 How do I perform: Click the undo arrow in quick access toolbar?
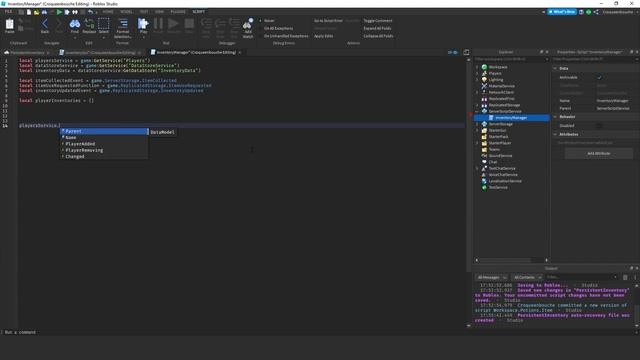pos(90,12)
